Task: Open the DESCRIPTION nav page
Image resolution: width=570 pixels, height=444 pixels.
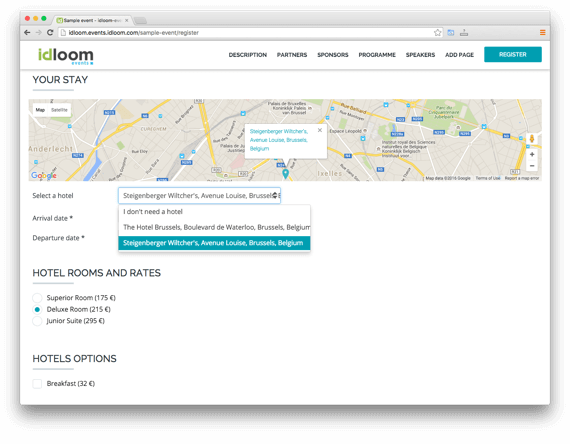Action: coord(248,55)
